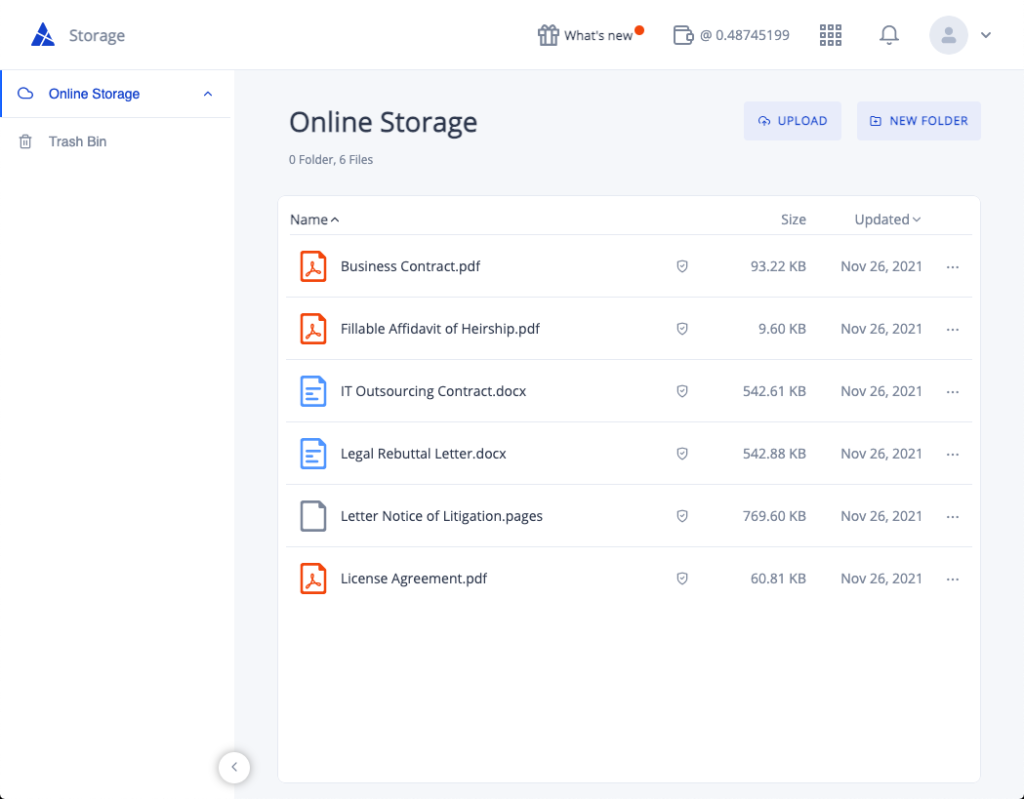1024x799 pixels.
Task: Click the shield icon on Legal Rebuttal Letter row
Action: coord(682,453)
